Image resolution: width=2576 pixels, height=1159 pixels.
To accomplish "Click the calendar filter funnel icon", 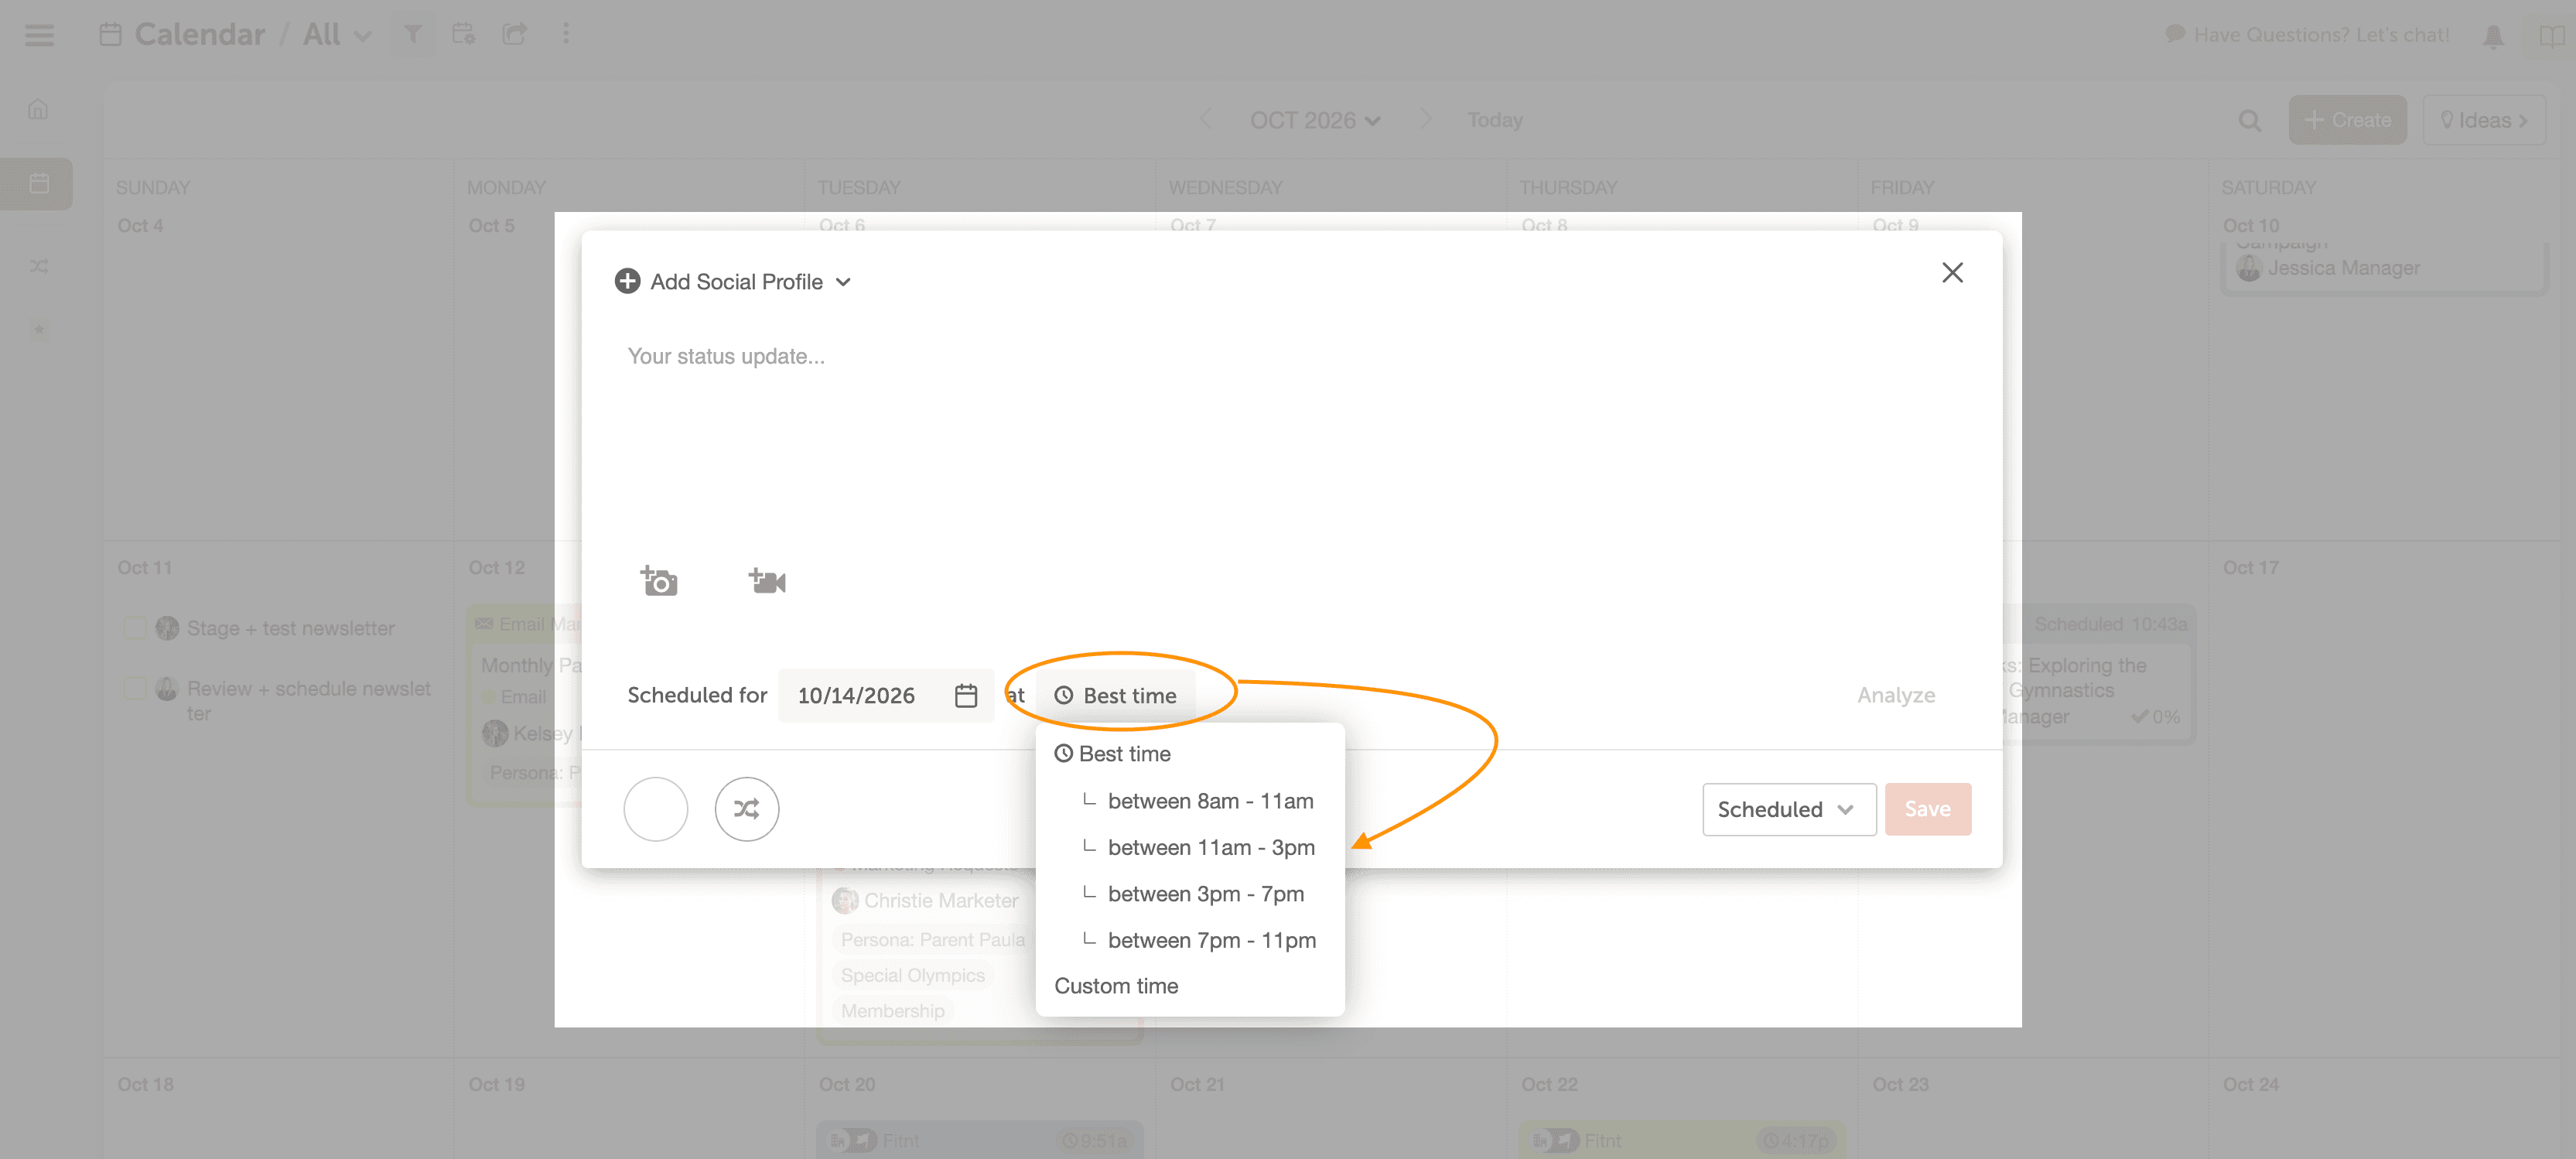I will point(412,35).
